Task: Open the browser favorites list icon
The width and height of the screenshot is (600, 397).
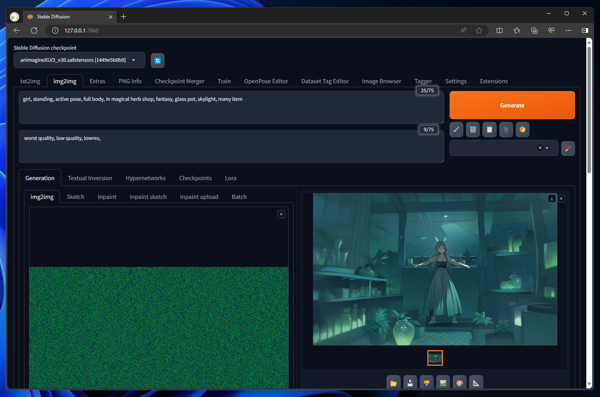Action: (x=517, y=31)
